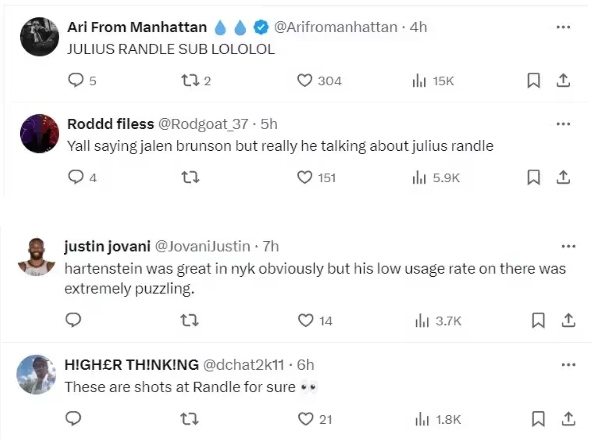The height and width of the screenshot is (448, 603).
Task: Like the tweet with 304 likes
Action: 305,80
